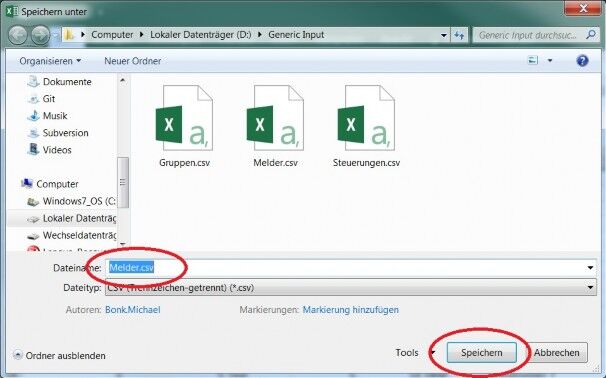Click the back navigation arrow
This screenshot has height=378, width=606.
(x=18, y=35)
